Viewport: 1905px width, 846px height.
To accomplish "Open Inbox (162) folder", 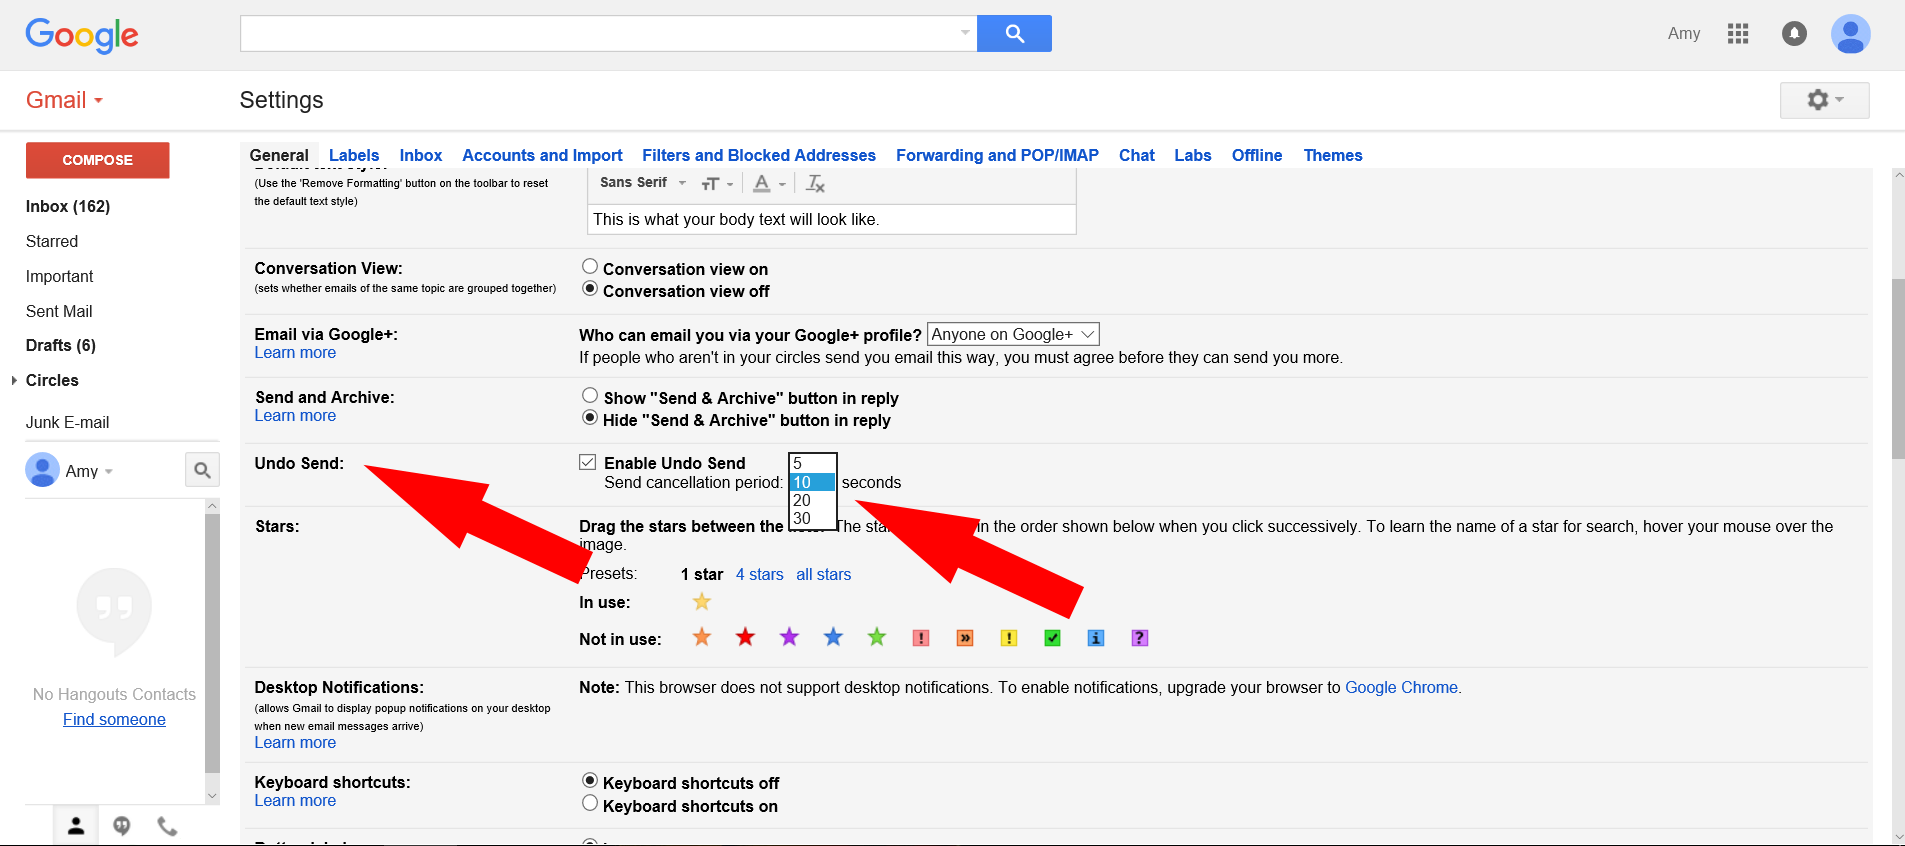I will pos(68,206).
